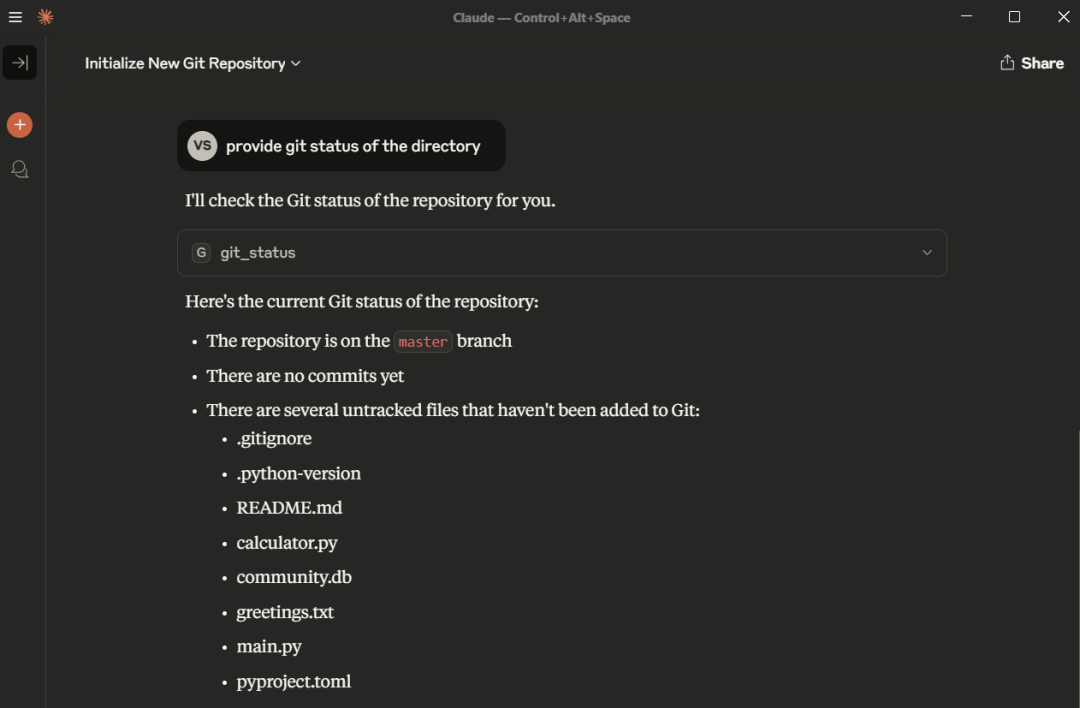This screenshot has width=1080, height=708.
Task: Maximize the Claude window
Action: [x=1014, y=17]
